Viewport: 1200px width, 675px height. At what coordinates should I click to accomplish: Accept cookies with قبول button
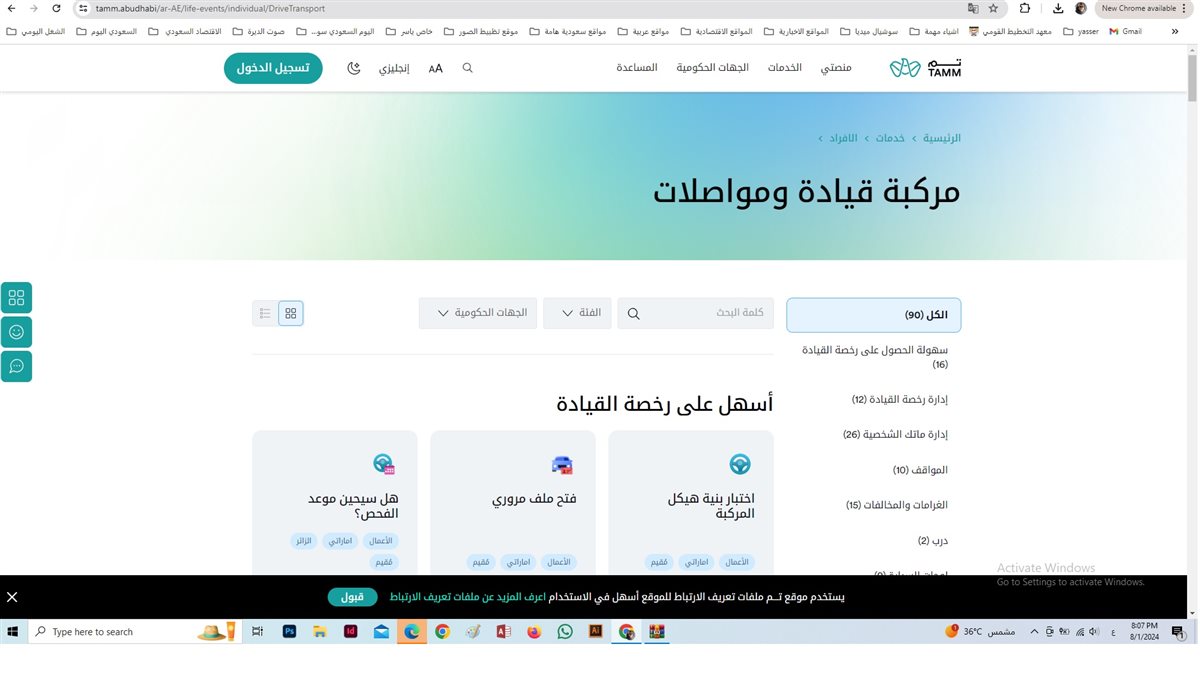(352, 597)
